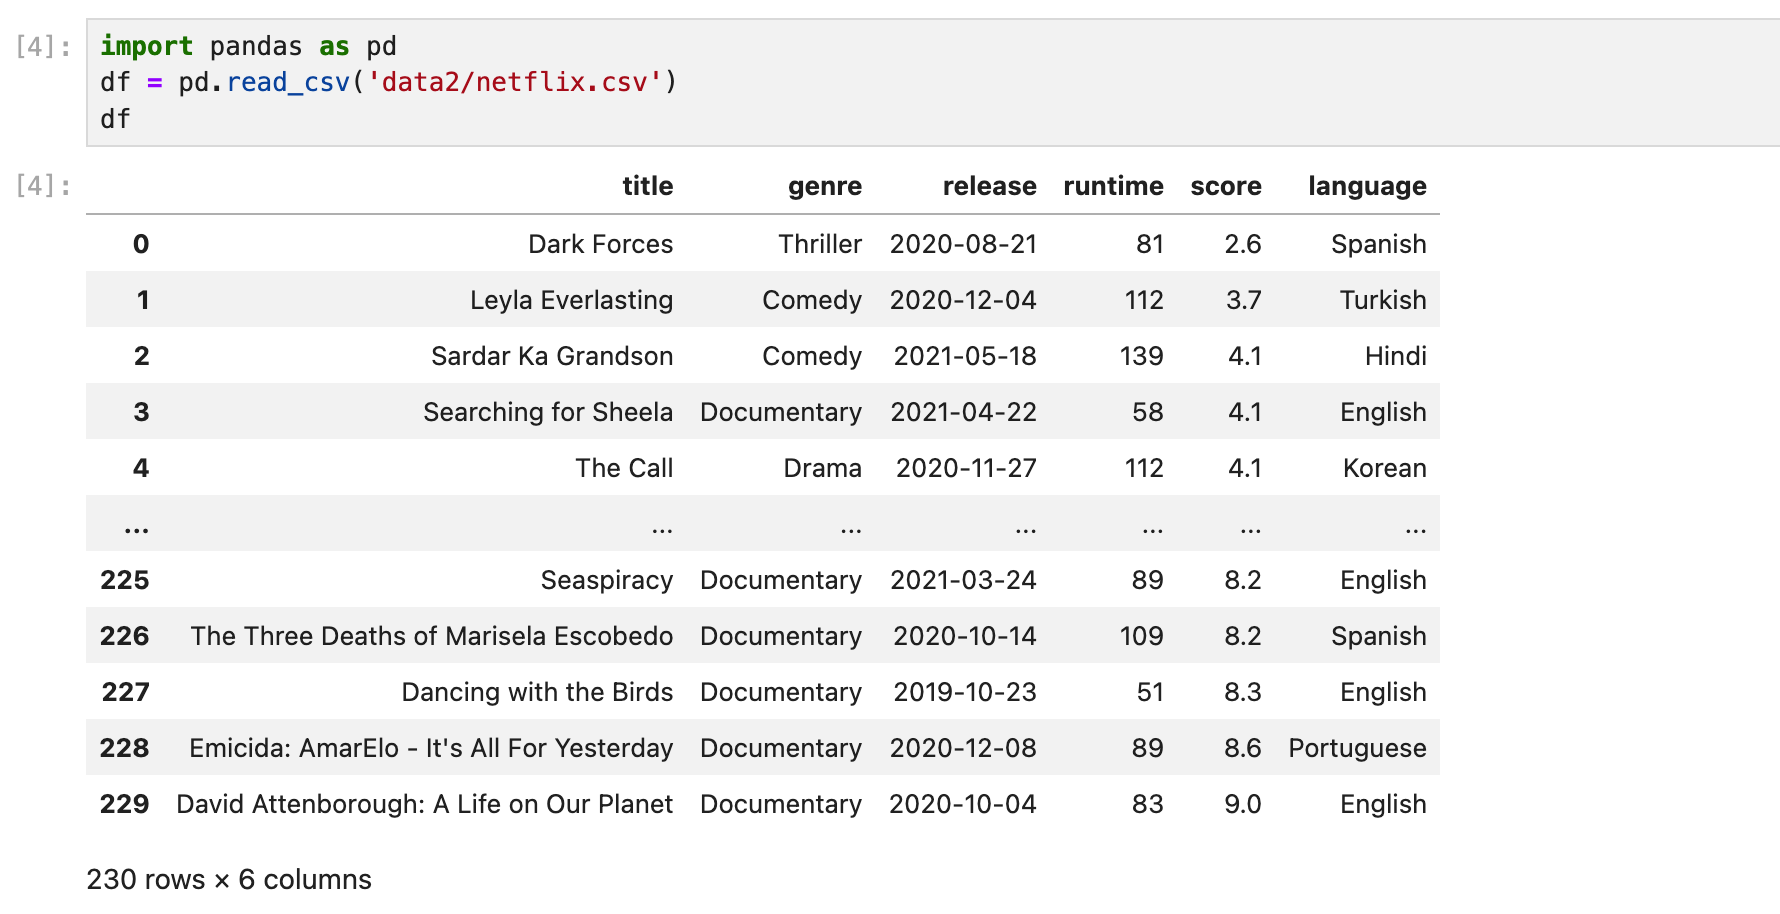Select the 'Seaspiracy' title cell

(x=606, y=580)
